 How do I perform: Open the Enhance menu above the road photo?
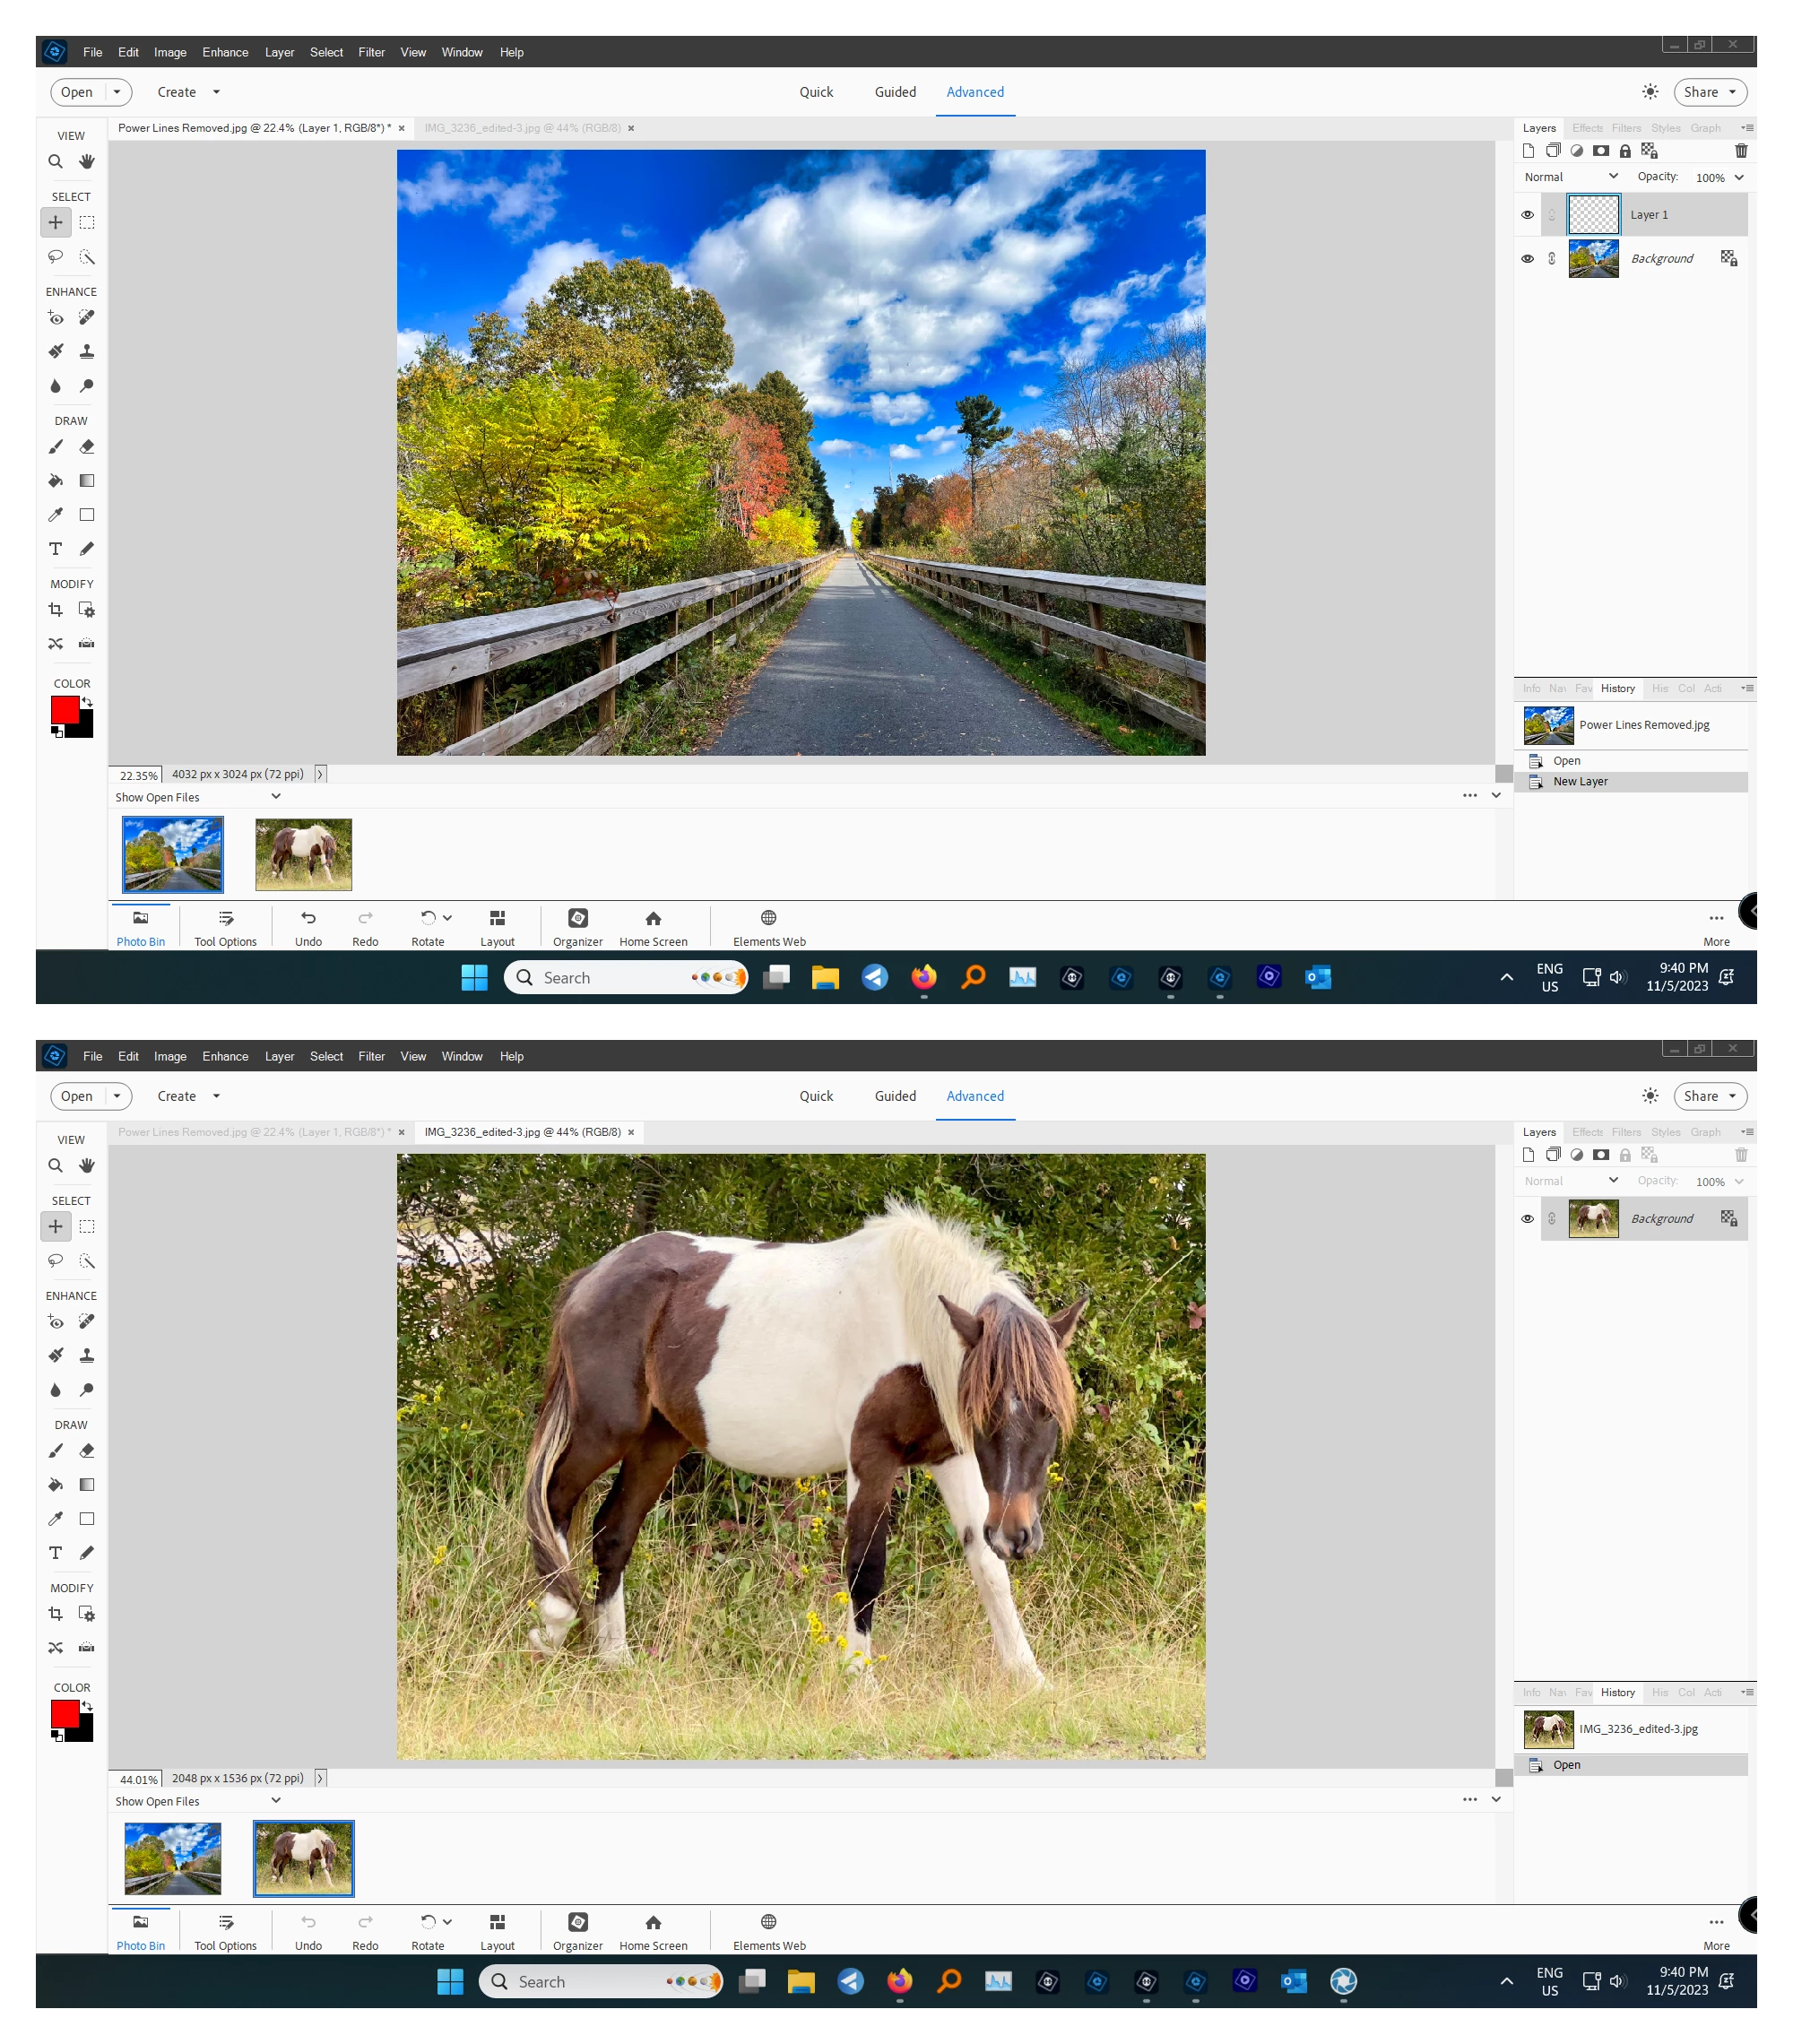click(x=225, y=52)
